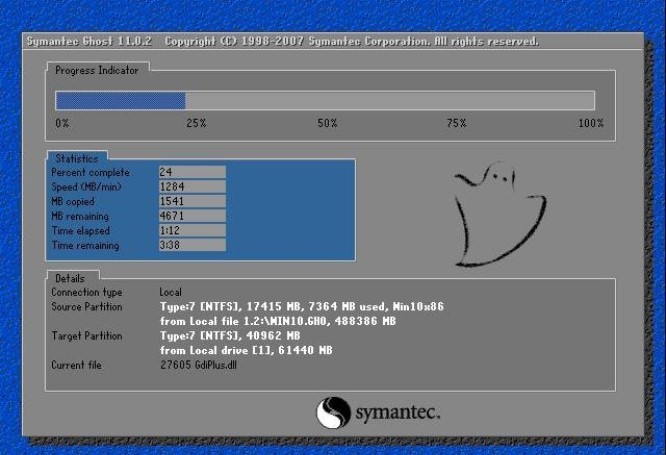Select the Time elapsed value field
The image size is (666, 455).
point(191,230)
